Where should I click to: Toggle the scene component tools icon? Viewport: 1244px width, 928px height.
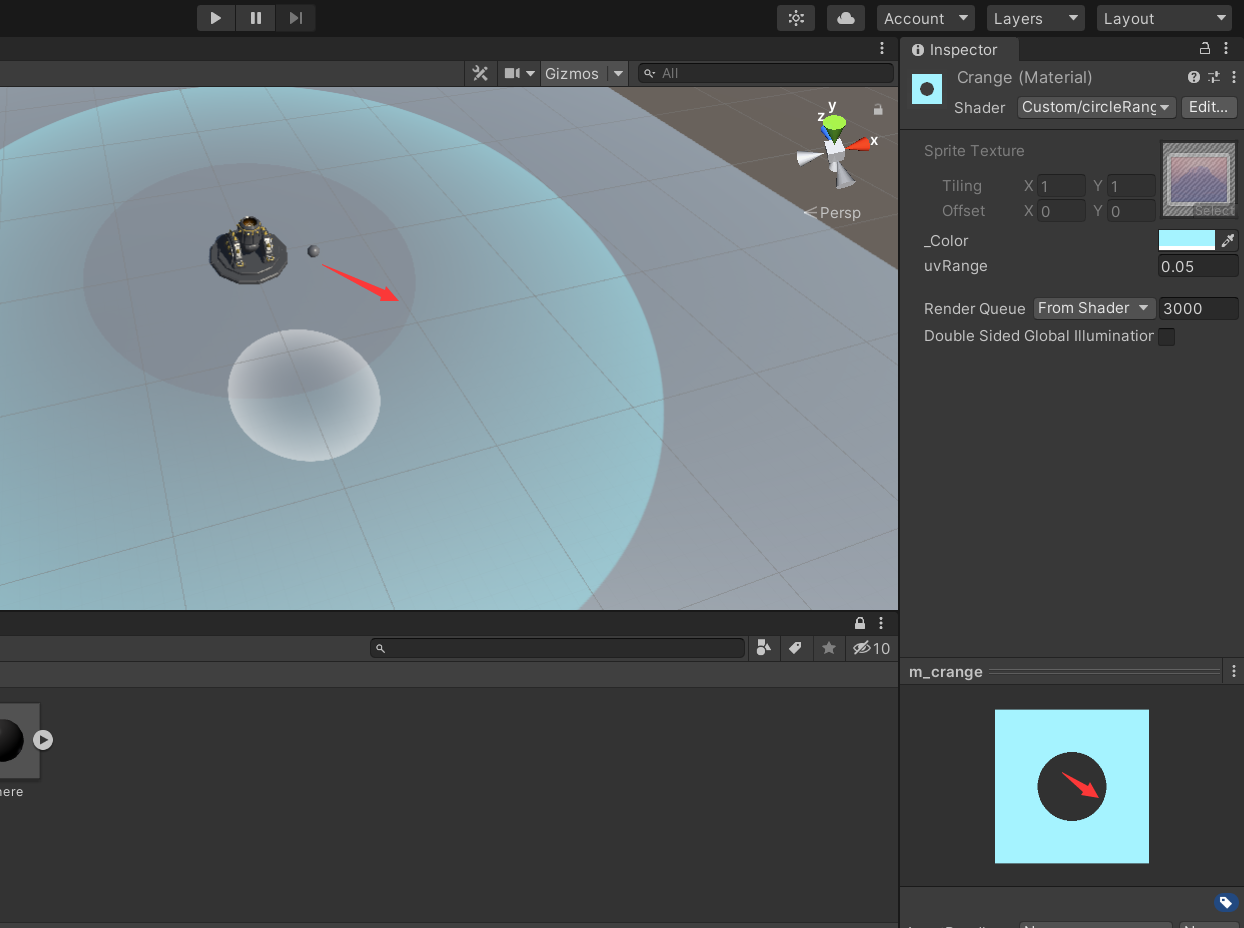coord(480,73)
